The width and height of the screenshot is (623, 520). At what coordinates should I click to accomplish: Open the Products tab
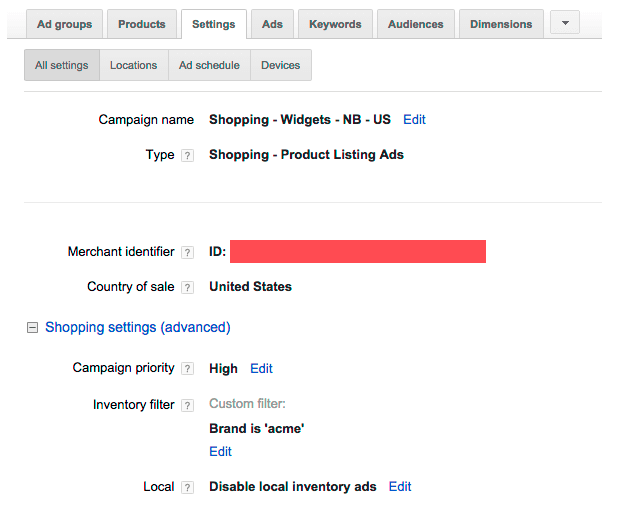pos(142,24)
